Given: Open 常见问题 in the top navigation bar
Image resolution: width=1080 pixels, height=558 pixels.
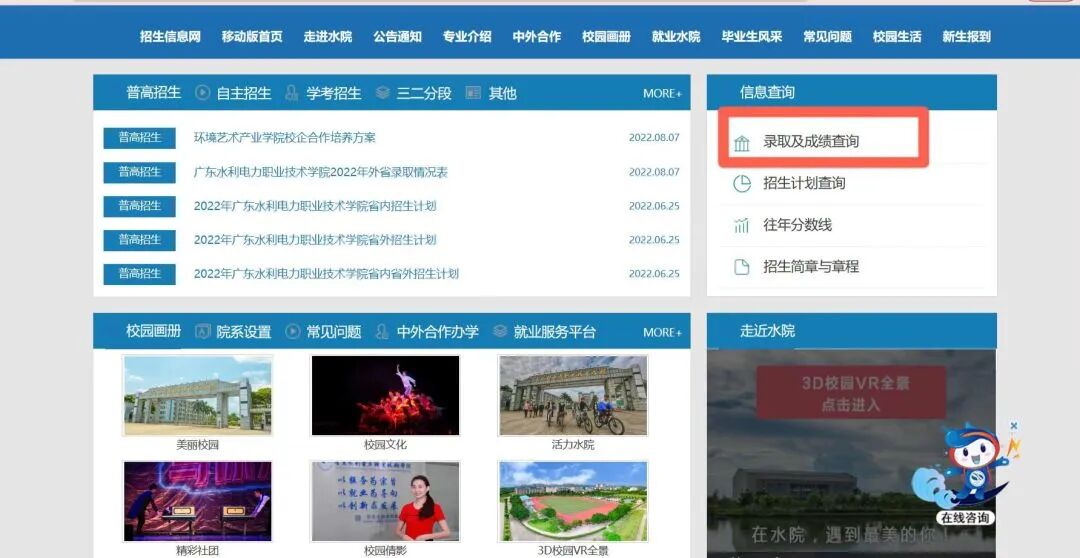Looking at the screenshot, I should (827, 37).
